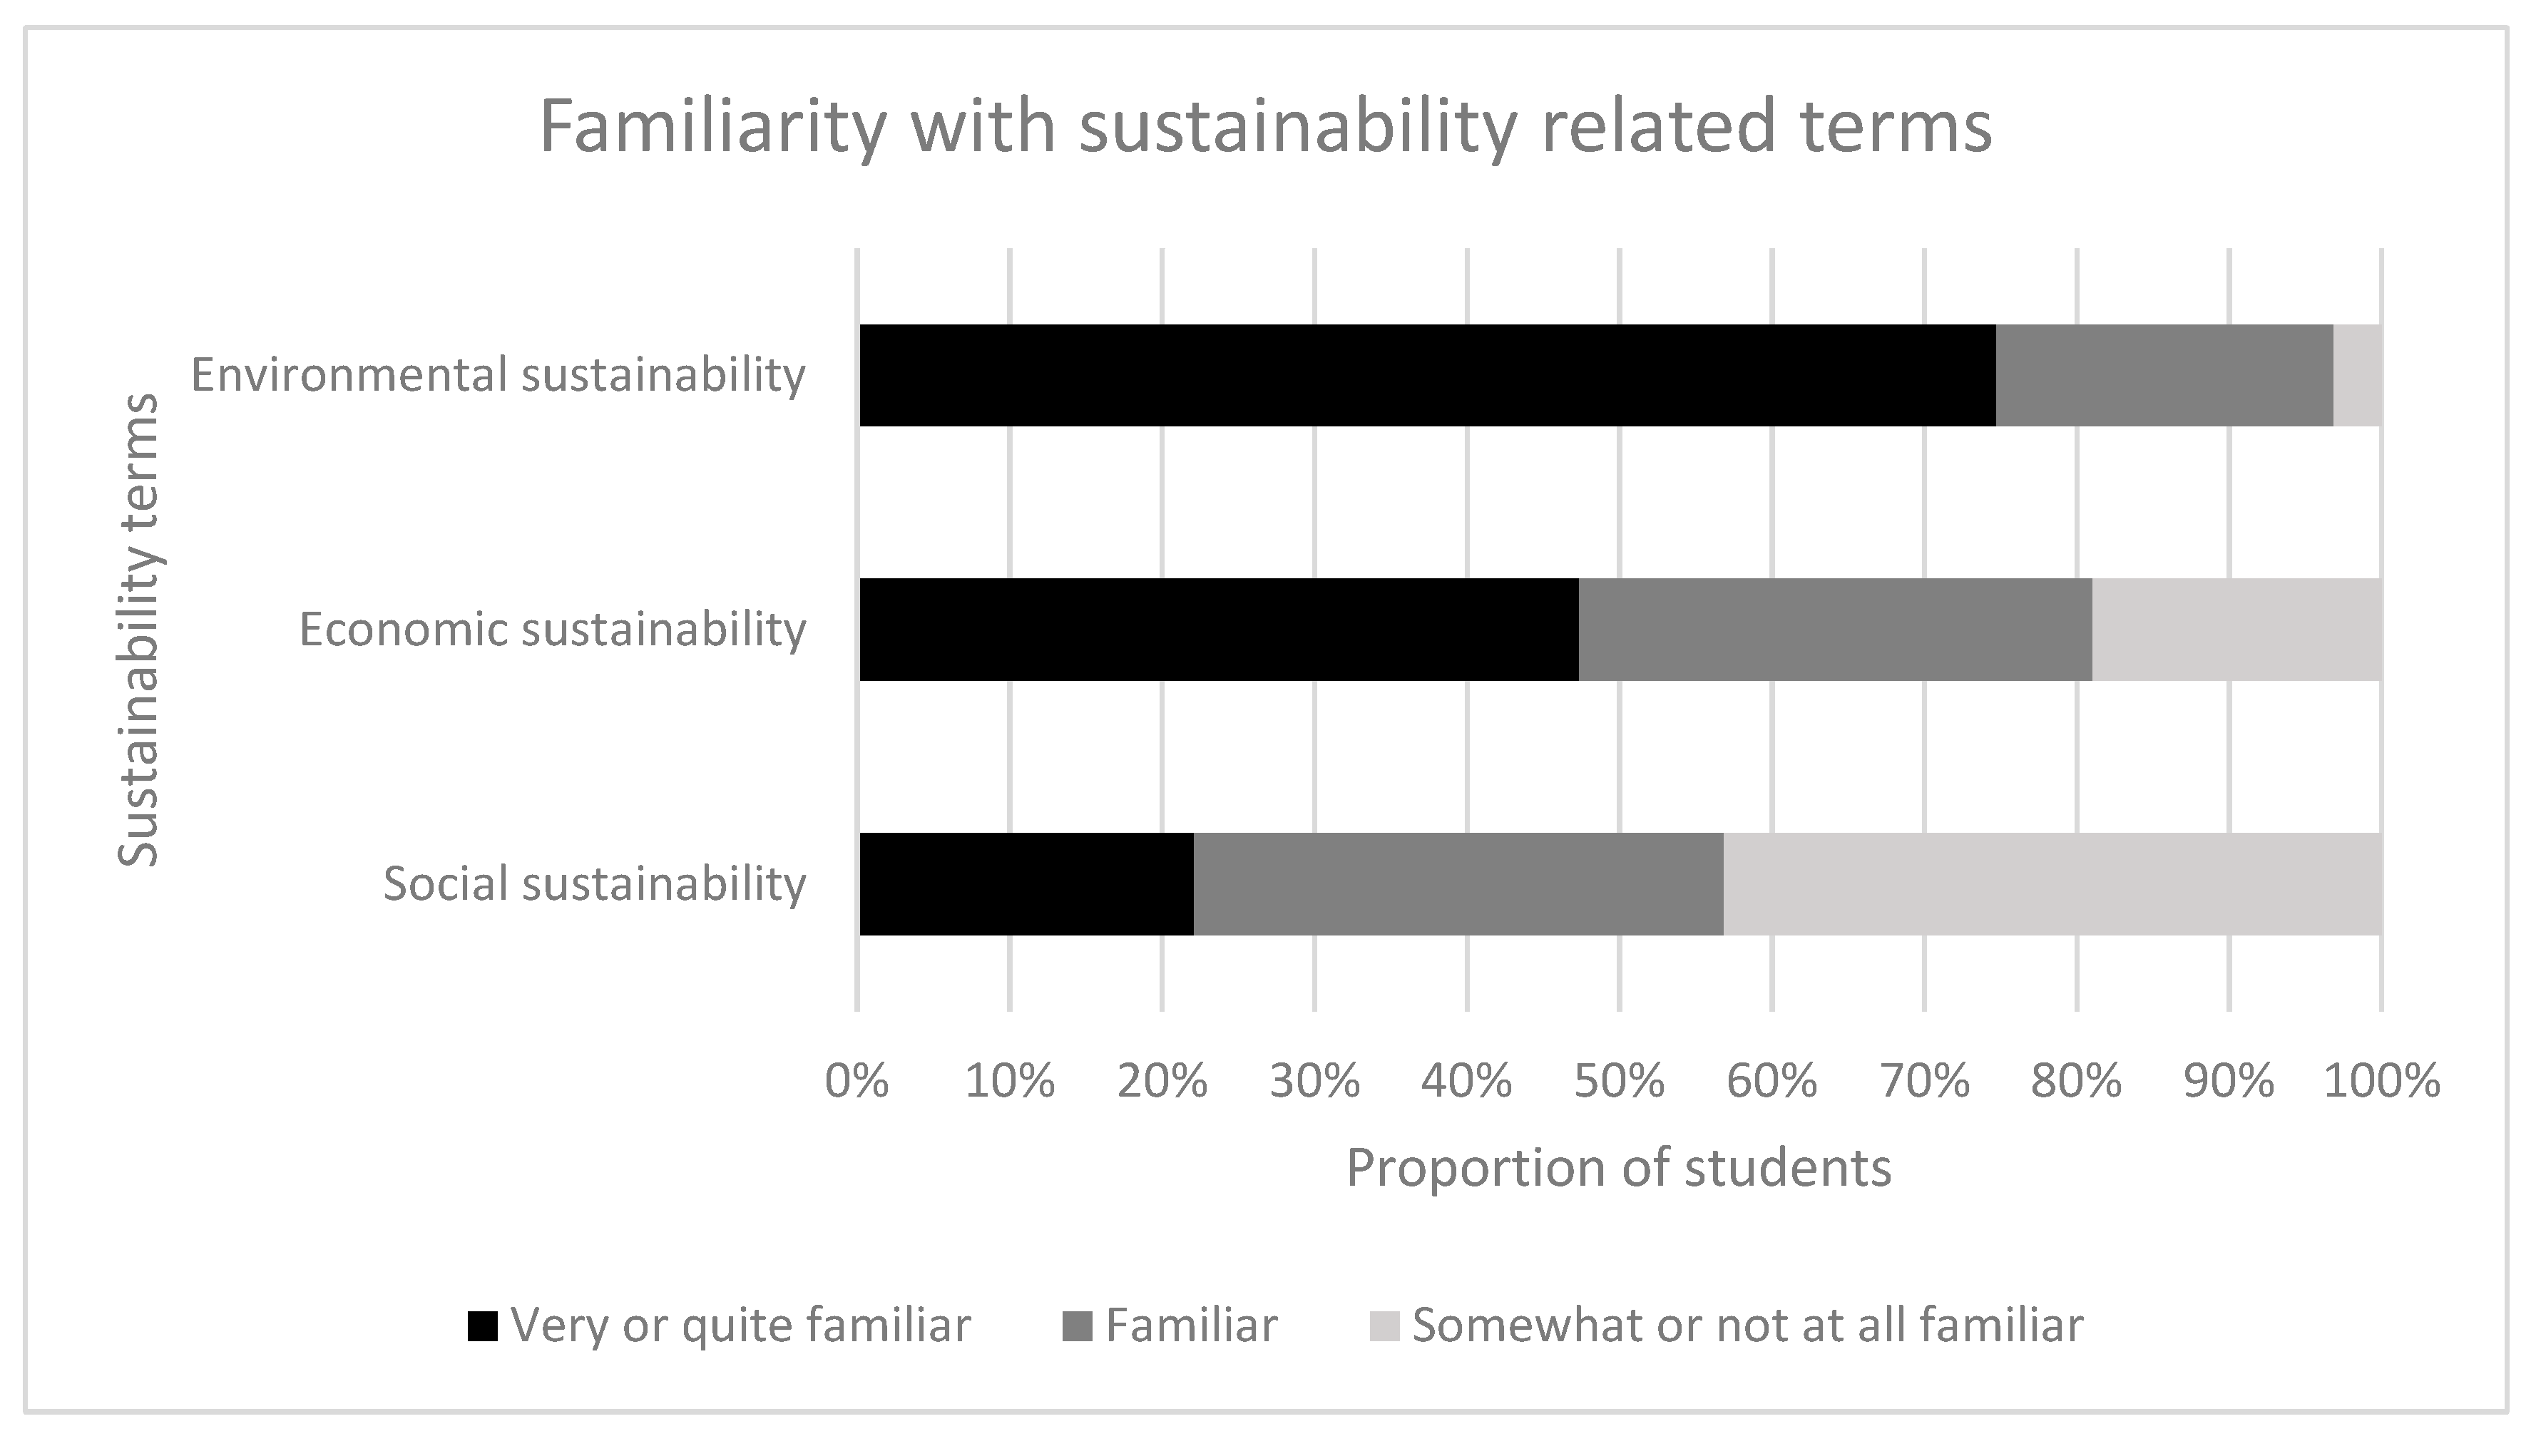Click the light gray 'Somewhat or not at all familiar' legend swatch
The width and height of the screenshot is (2541, 1456).
click(1383, 1326)
